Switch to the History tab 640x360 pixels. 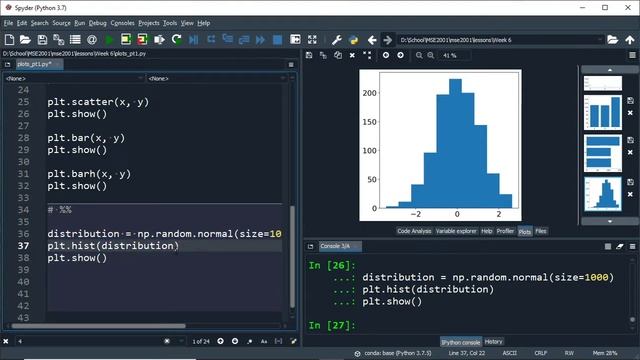point(493,342)
